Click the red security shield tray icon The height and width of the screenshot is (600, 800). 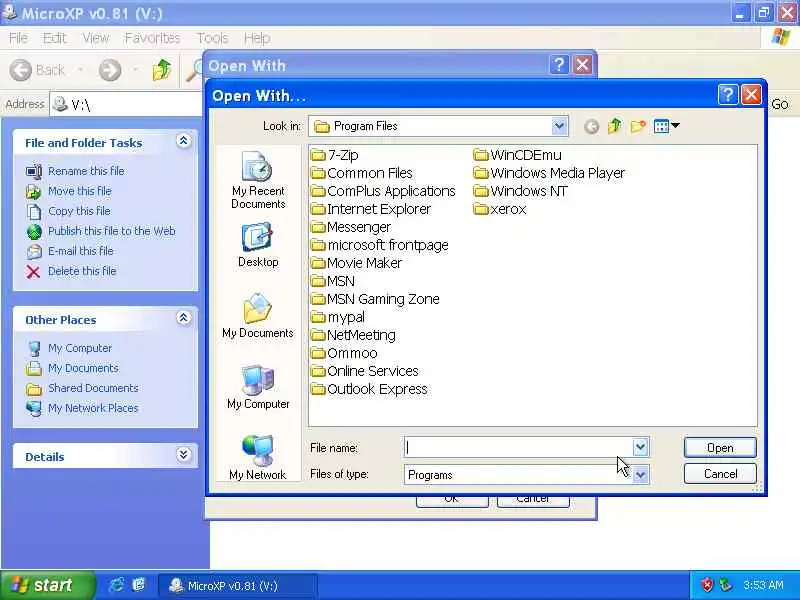707,585
